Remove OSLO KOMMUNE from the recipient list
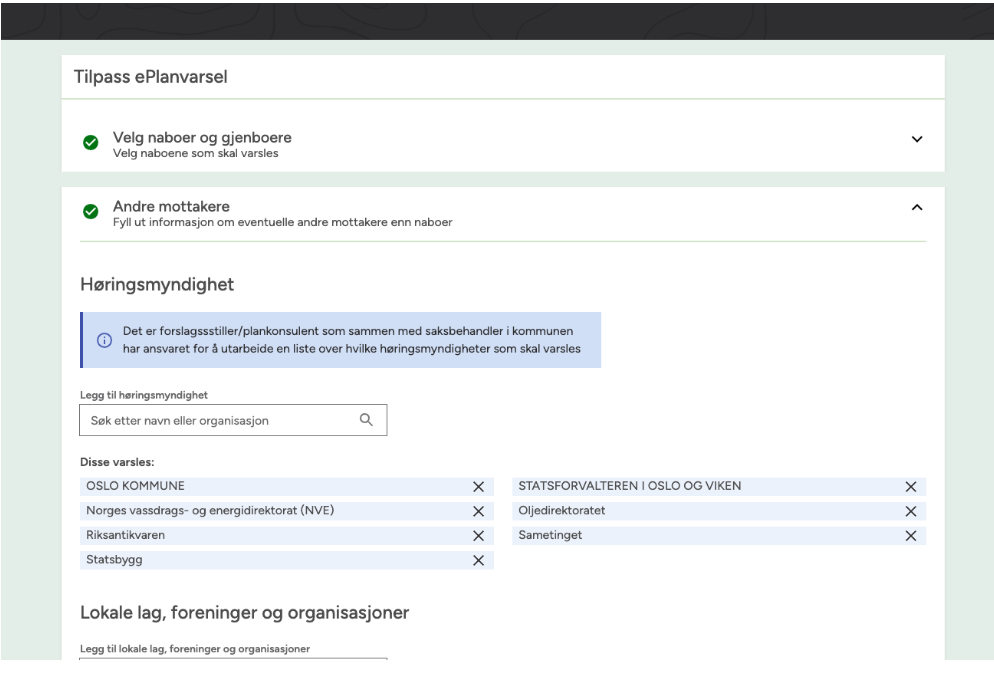The image size is (994, 675). point(478,487)
